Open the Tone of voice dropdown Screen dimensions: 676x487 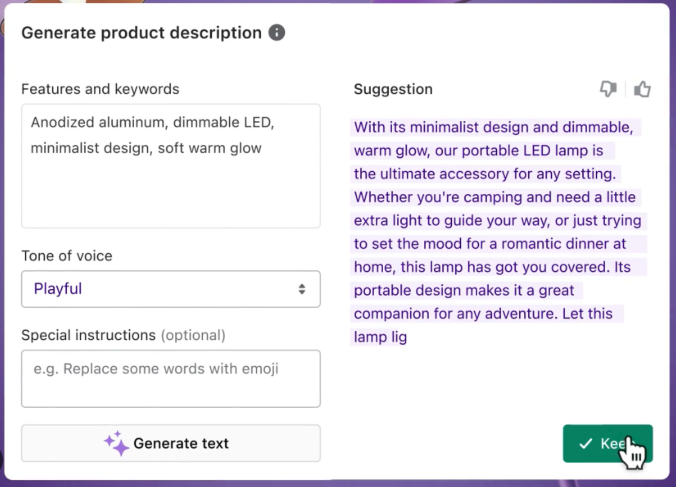171,289
